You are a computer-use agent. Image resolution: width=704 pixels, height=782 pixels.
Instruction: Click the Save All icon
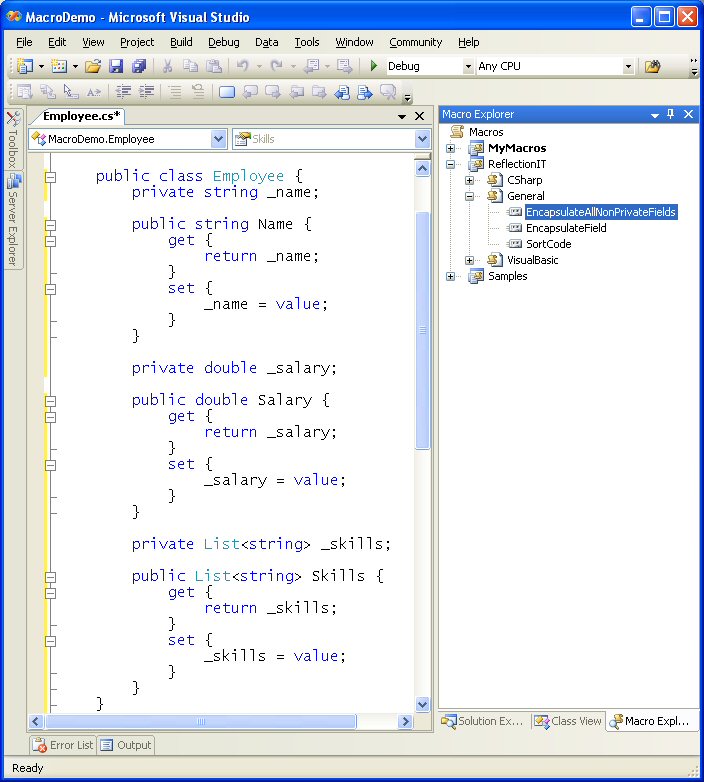(x=139, y=66)
